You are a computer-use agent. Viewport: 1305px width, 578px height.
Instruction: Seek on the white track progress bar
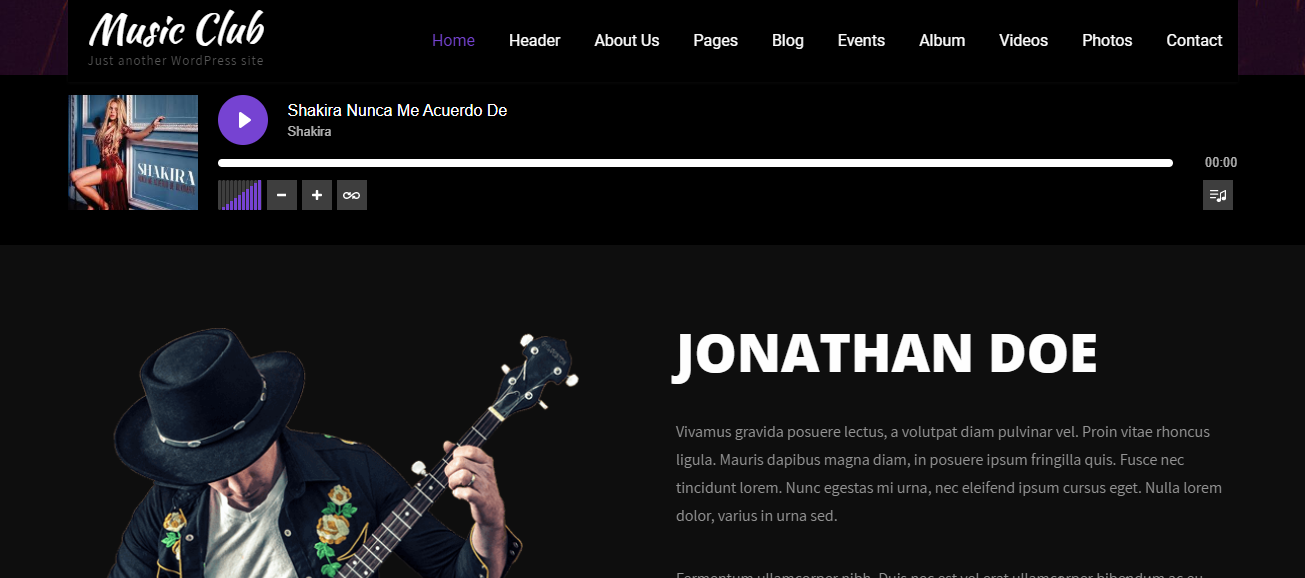click(x=695, y=163)
